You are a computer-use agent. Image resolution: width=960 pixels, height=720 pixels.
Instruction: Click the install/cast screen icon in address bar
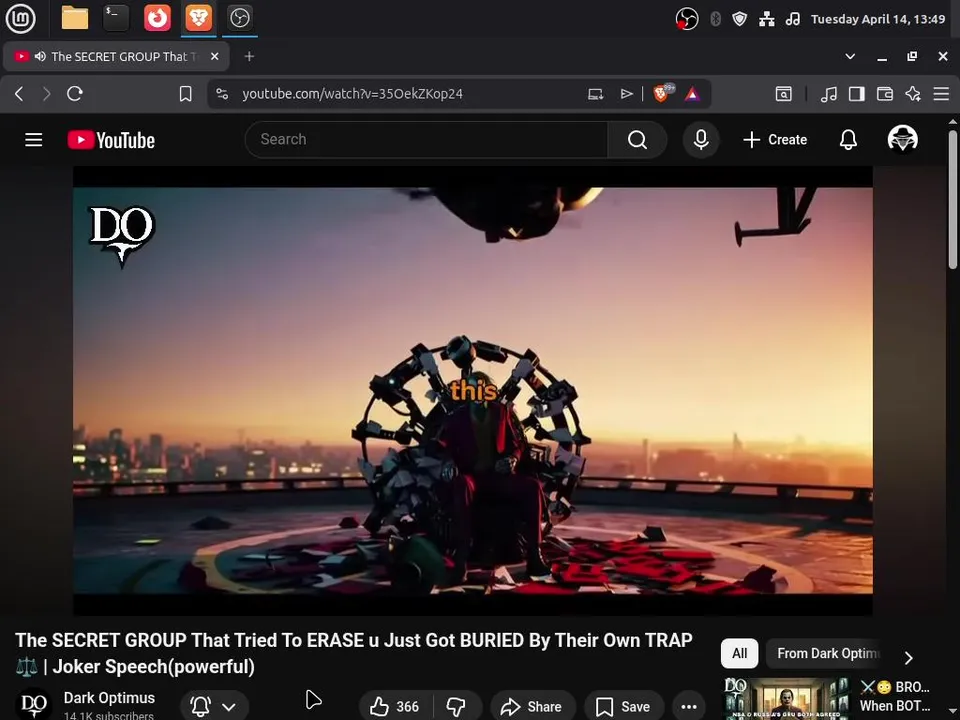coord(596,94)
